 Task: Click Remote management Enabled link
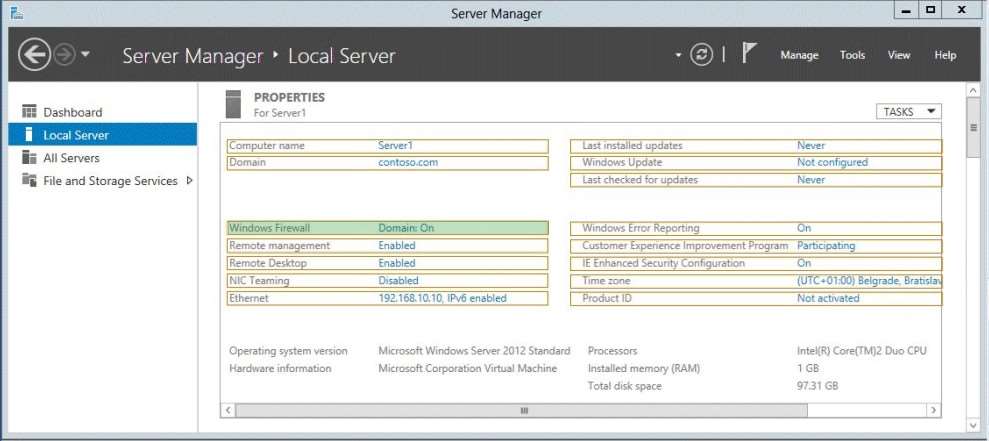pos(397,245)
